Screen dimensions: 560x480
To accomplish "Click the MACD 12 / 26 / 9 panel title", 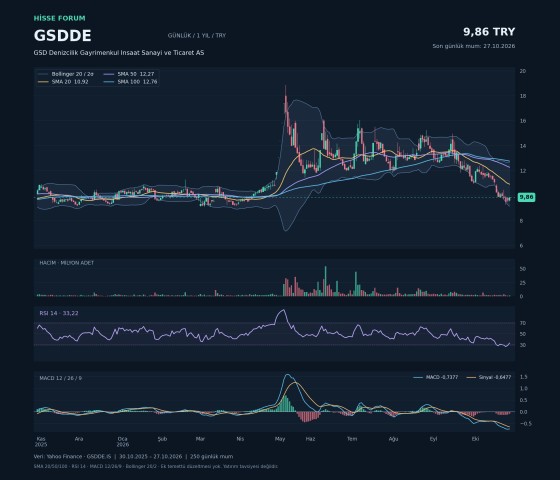I will [60, 378].
